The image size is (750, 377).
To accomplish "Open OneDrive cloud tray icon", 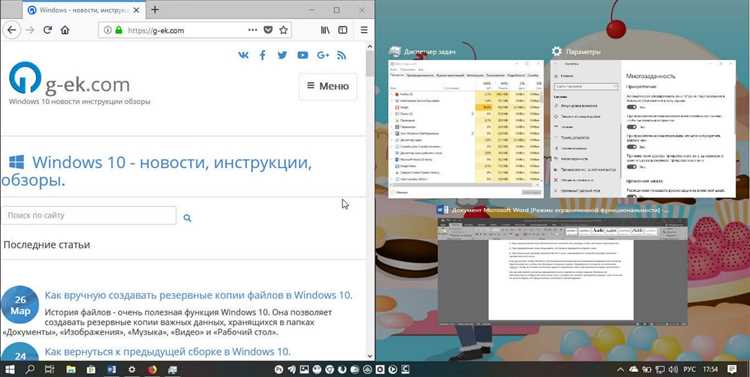I will pyautogui.click(x=634, y=369).
